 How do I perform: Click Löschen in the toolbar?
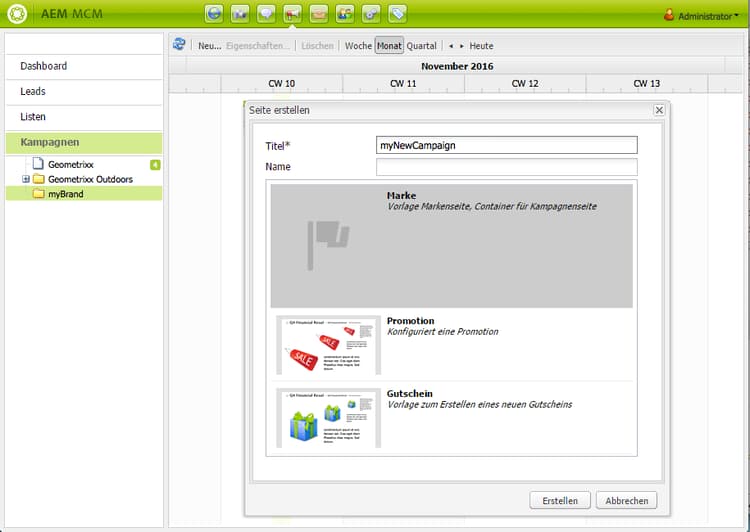coord(317,45)
